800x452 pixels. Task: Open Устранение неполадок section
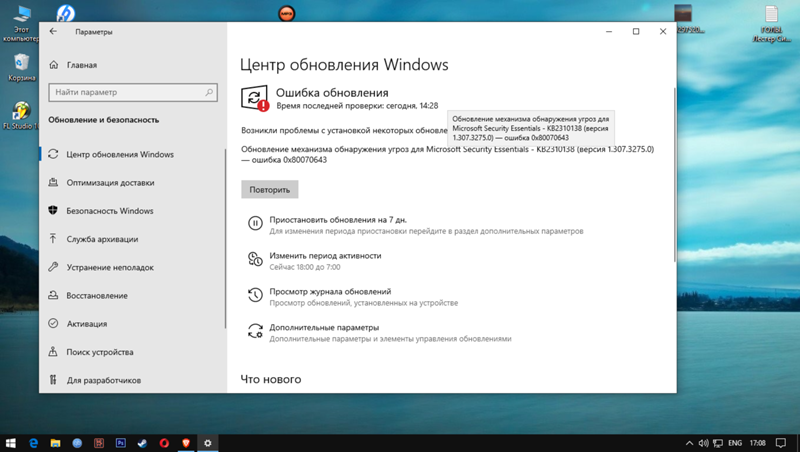[x=110, y=267]
